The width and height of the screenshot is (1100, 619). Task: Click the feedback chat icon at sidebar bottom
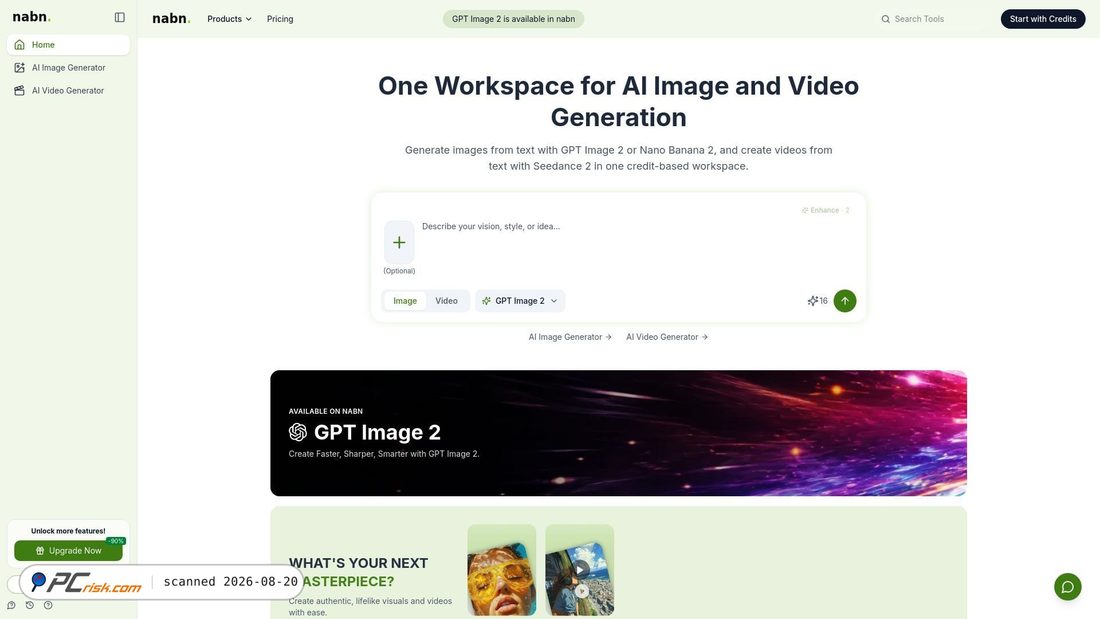pos(11,605)
